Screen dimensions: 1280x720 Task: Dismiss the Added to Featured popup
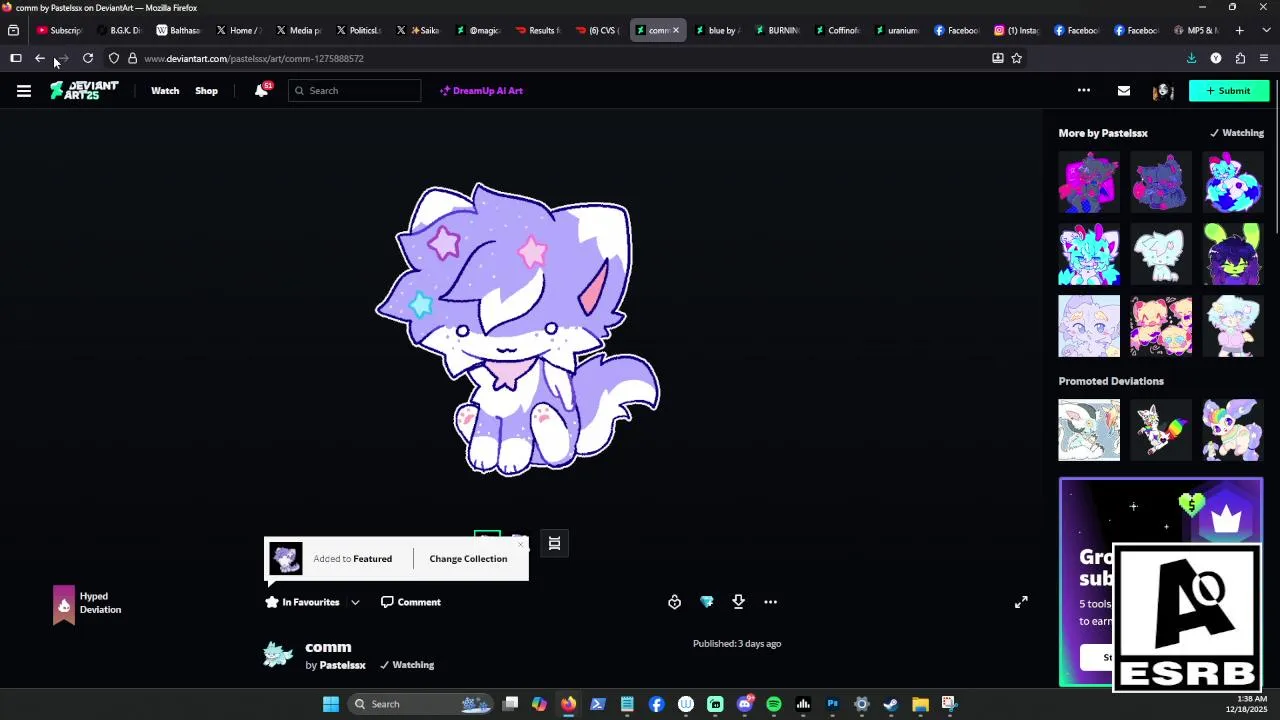[520, 545]
